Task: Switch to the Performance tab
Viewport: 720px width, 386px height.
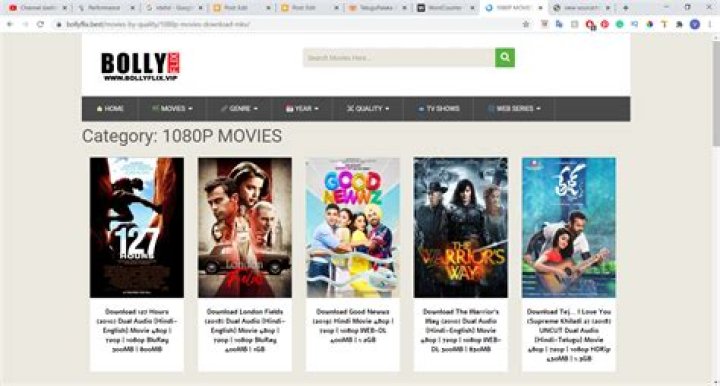Action: (x=106, y=8)
